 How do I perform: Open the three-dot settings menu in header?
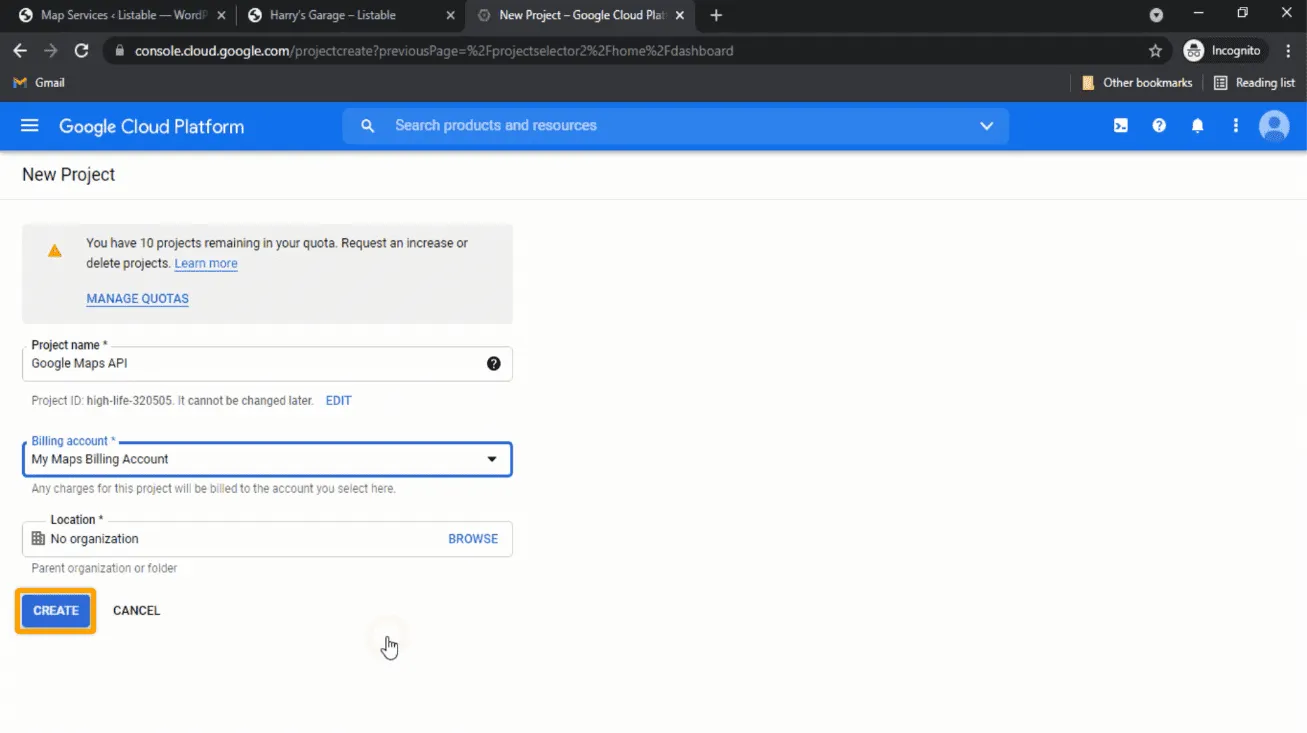tap(1236, 126)
